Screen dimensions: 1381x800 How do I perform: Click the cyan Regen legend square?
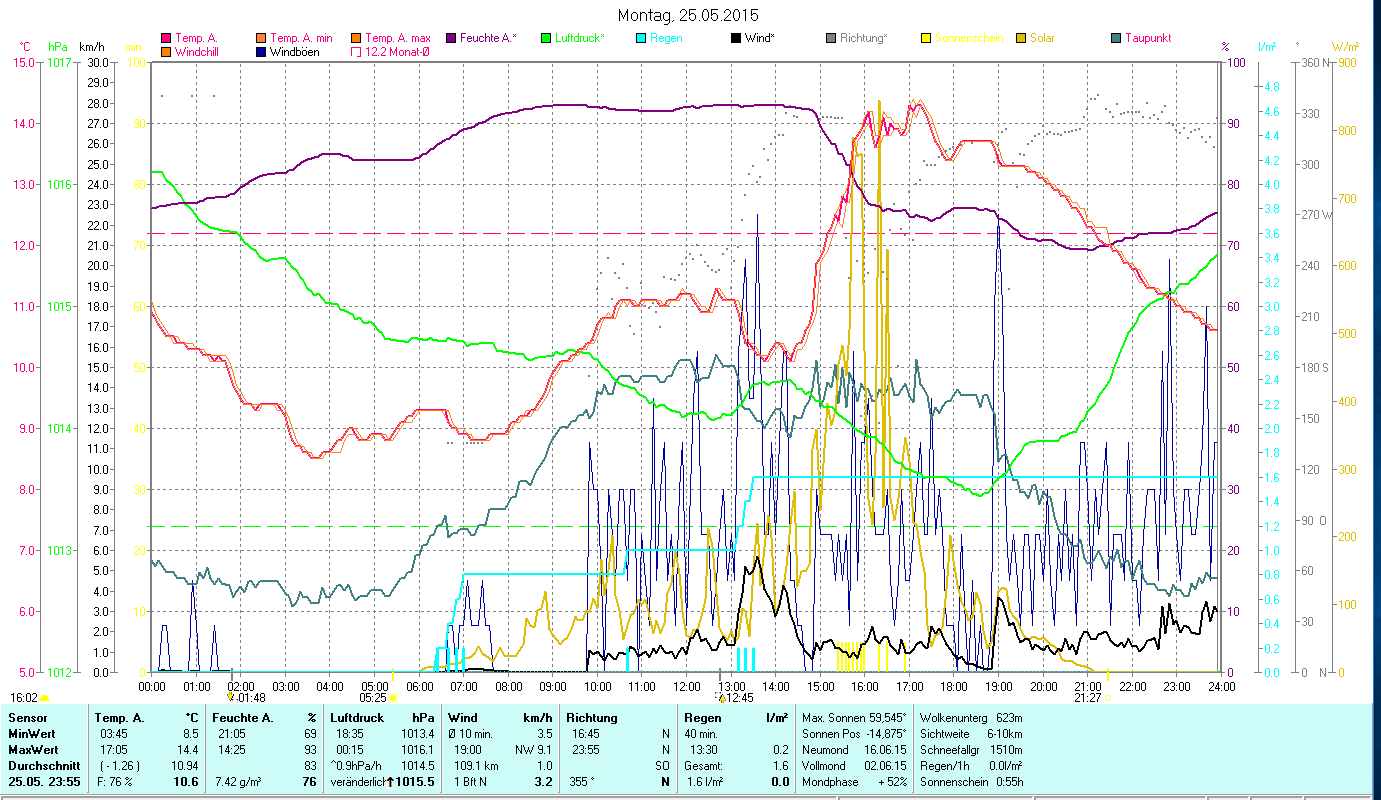pyautogui.click(x=640, y=38)
